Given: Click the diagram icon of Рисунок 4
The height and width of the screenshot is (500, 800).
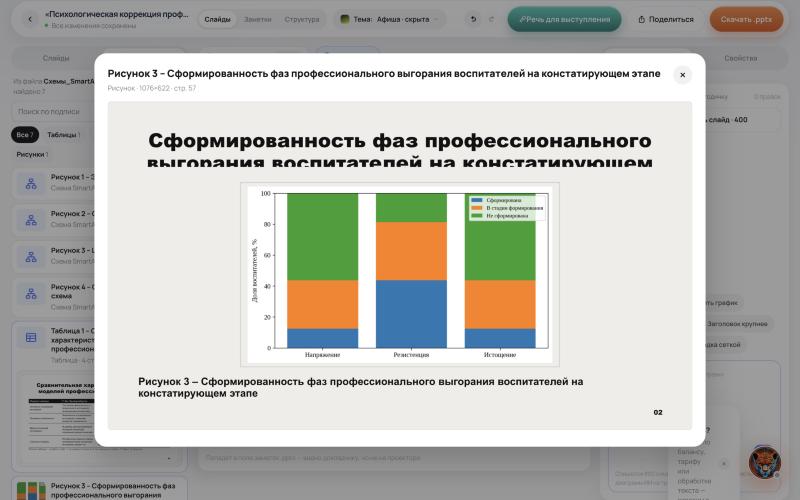Looking at the screenshot, I should 31,294.
